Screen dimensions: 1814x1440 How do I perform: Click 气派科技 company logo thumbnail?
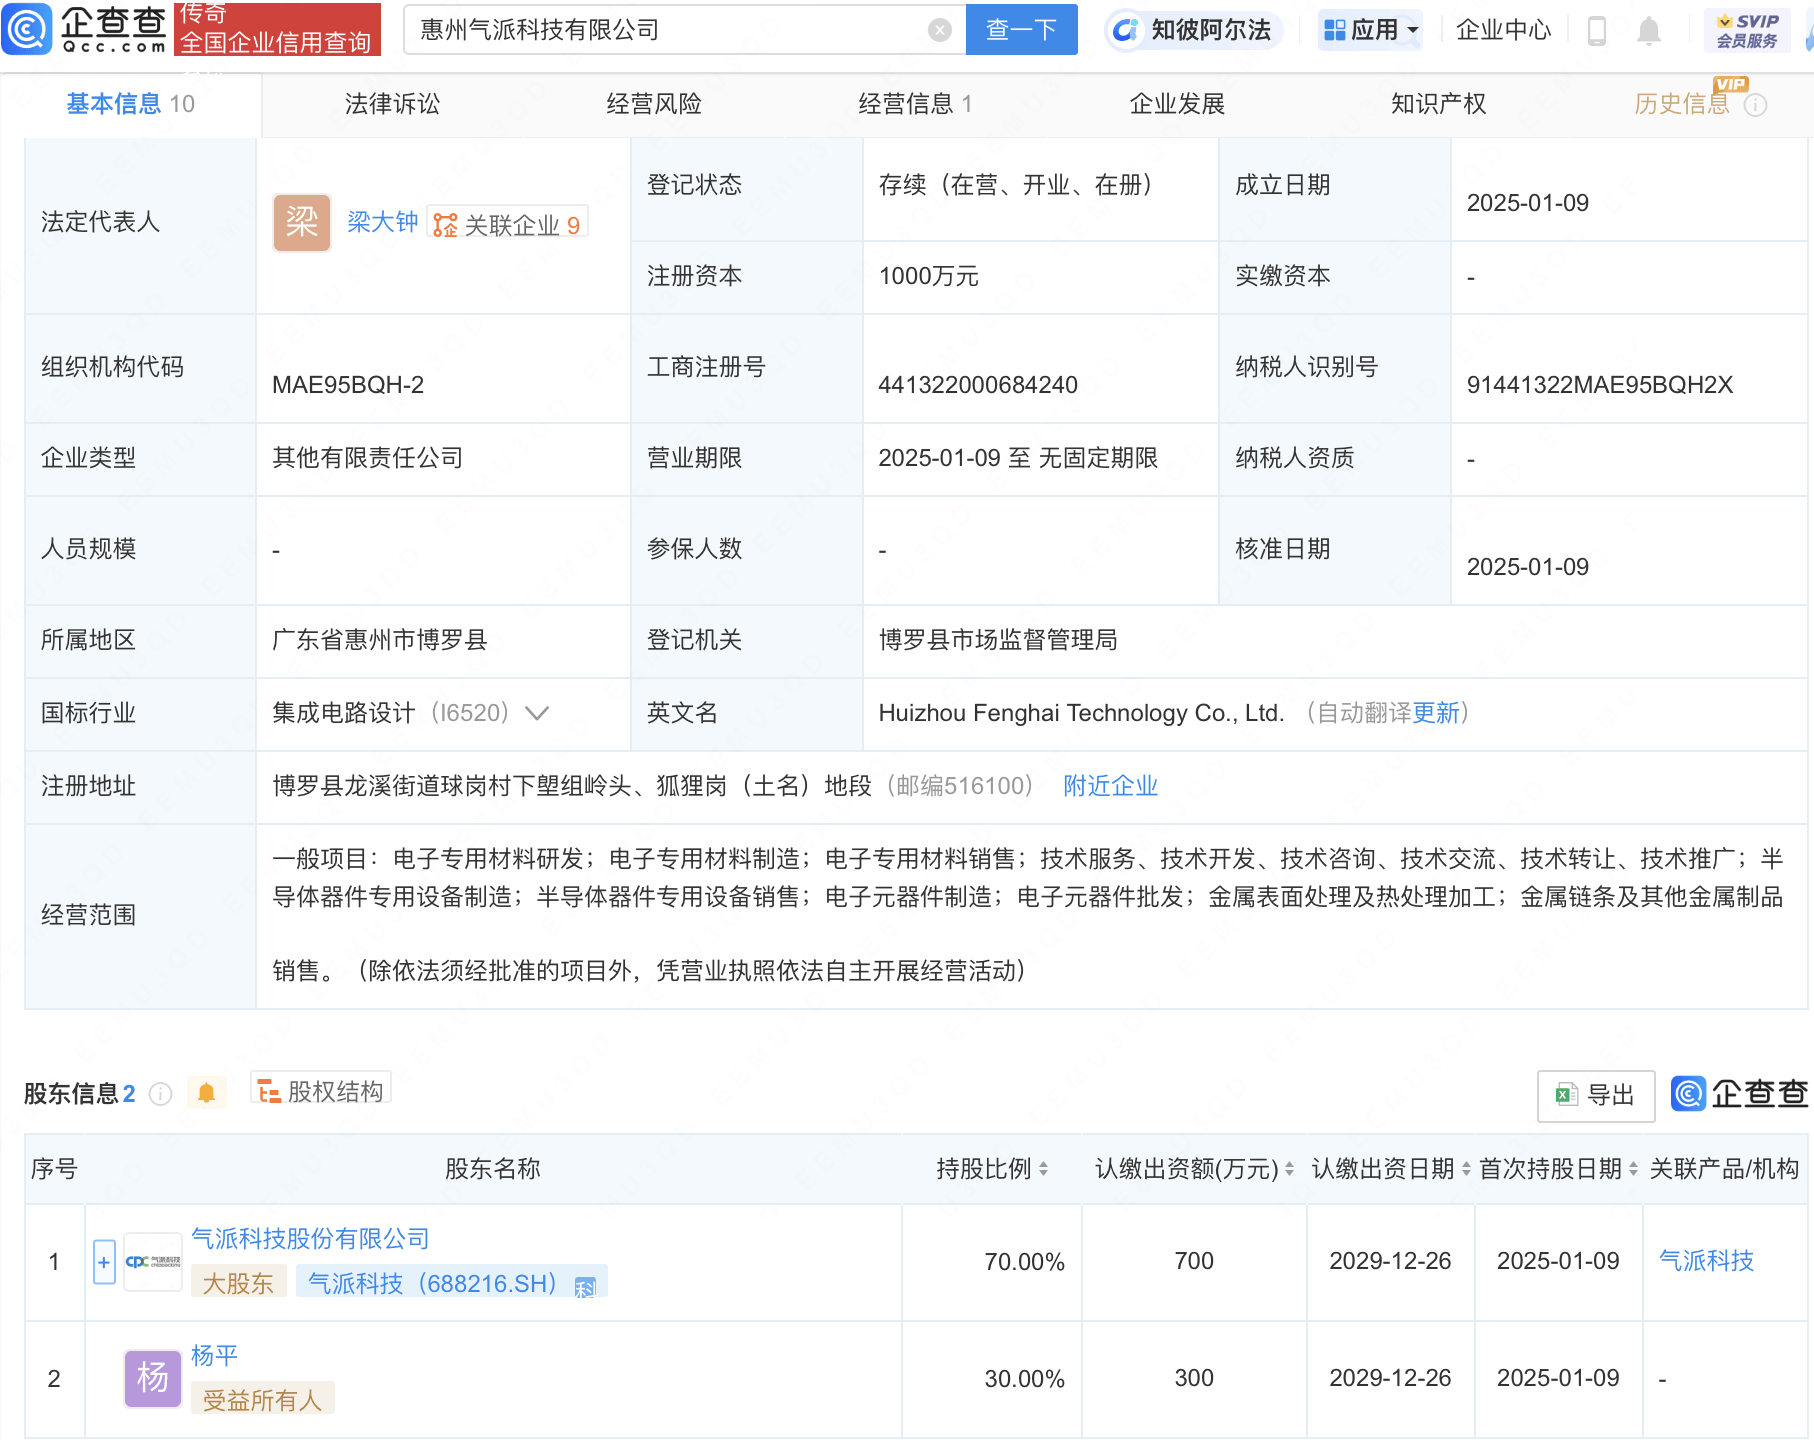153,1262
